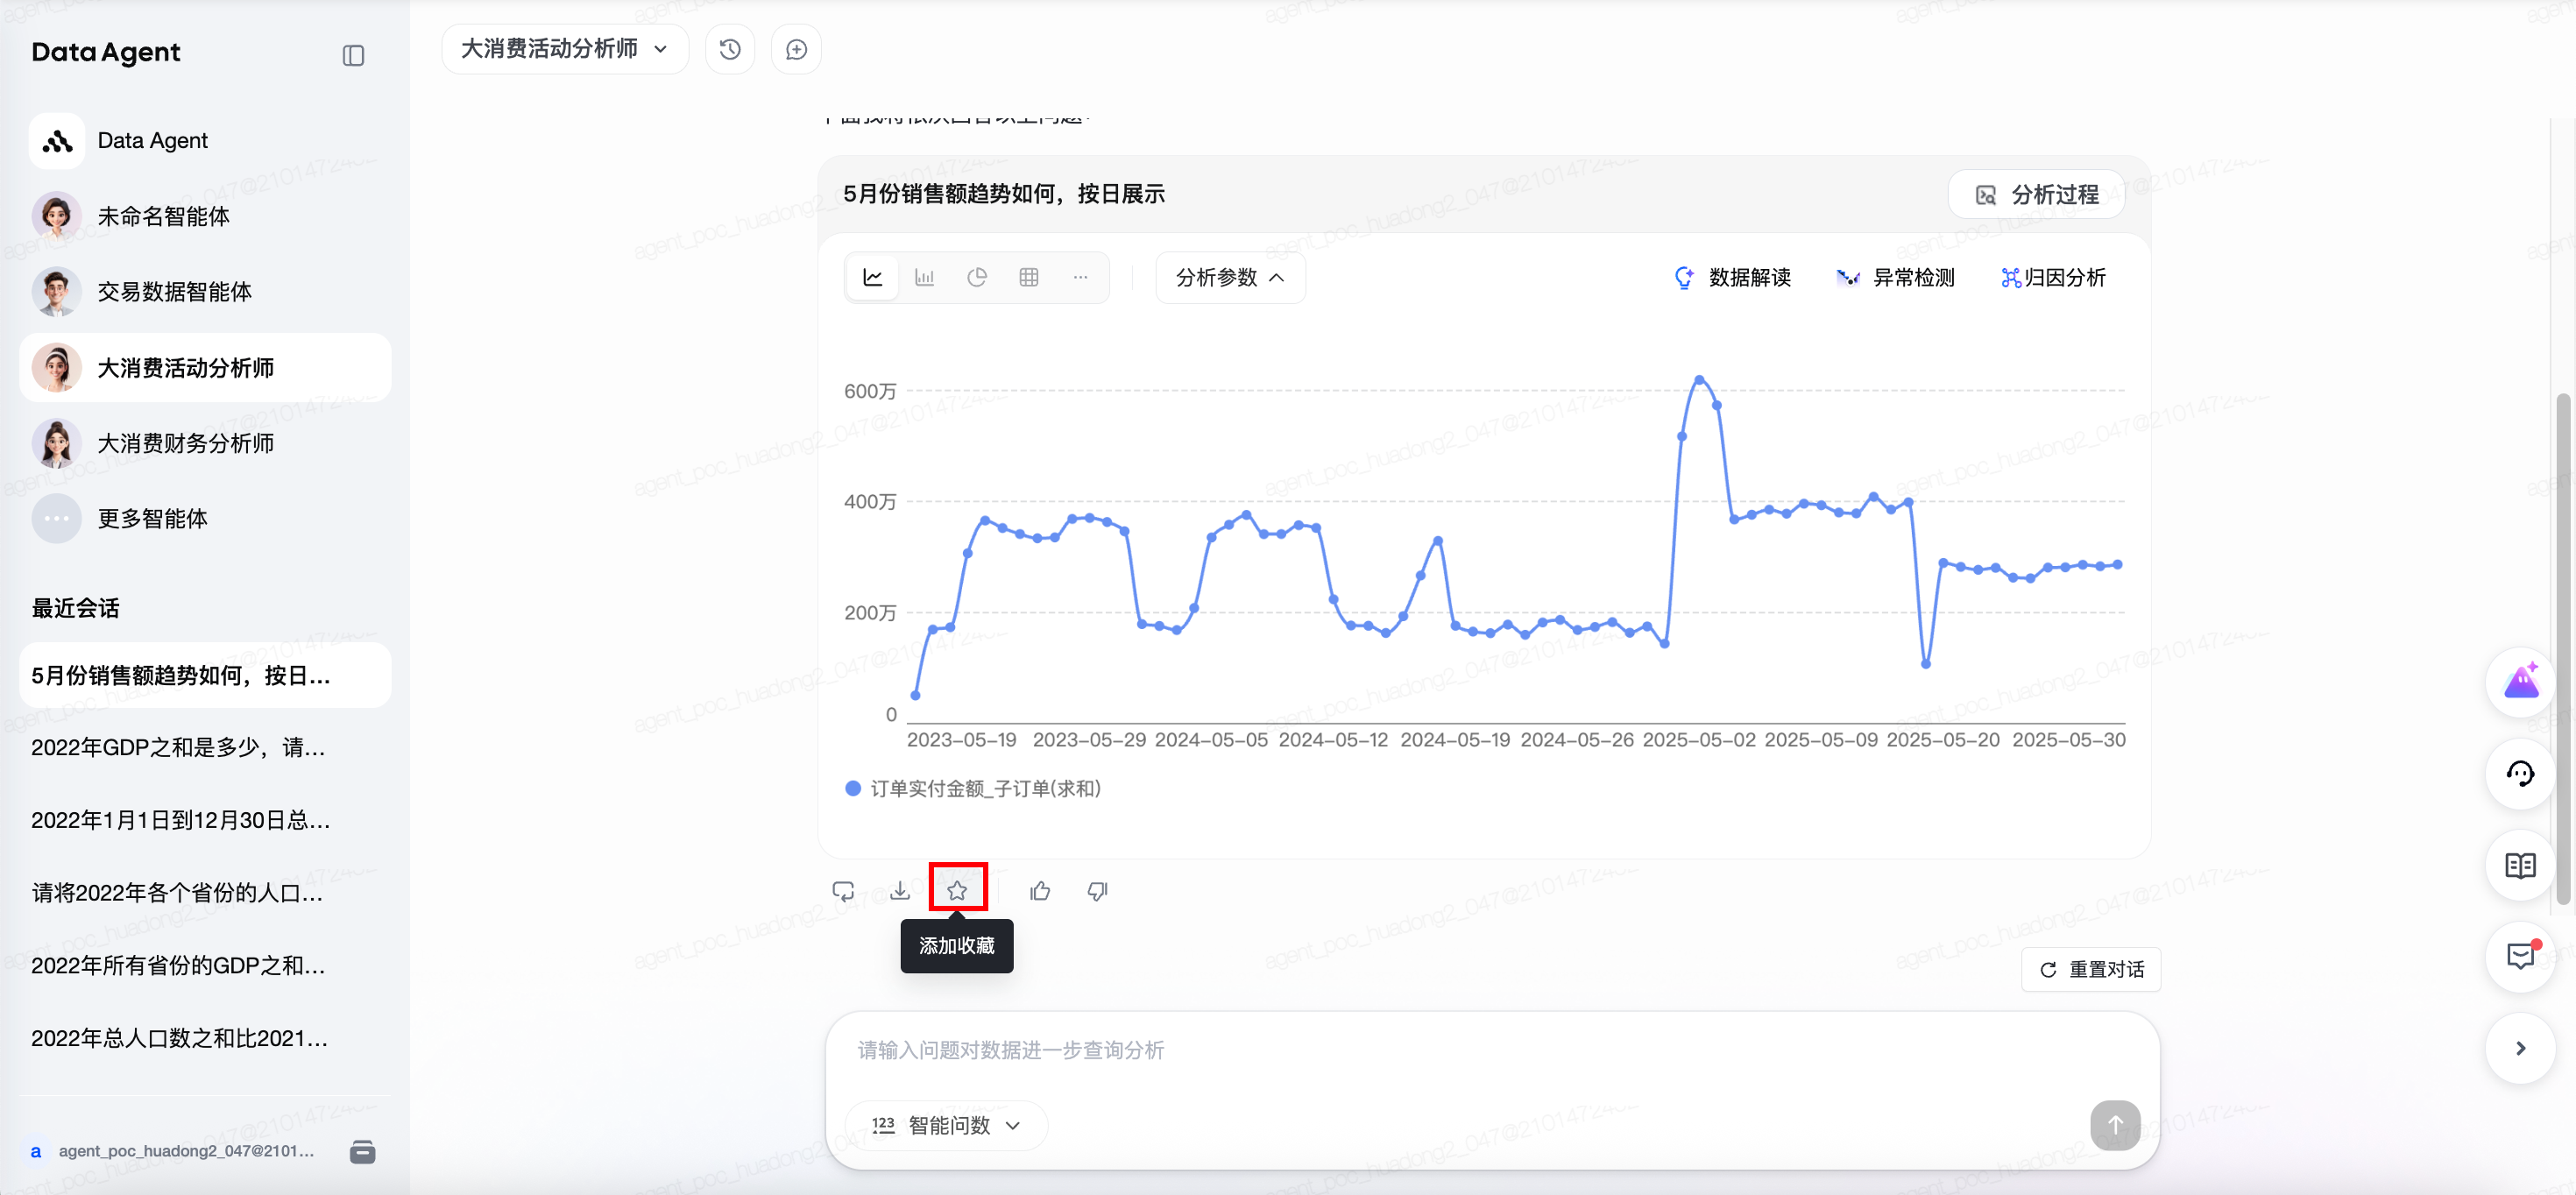
Task: Open the 智能问数 mode dropdown
Action: (x=947, y=1125)
